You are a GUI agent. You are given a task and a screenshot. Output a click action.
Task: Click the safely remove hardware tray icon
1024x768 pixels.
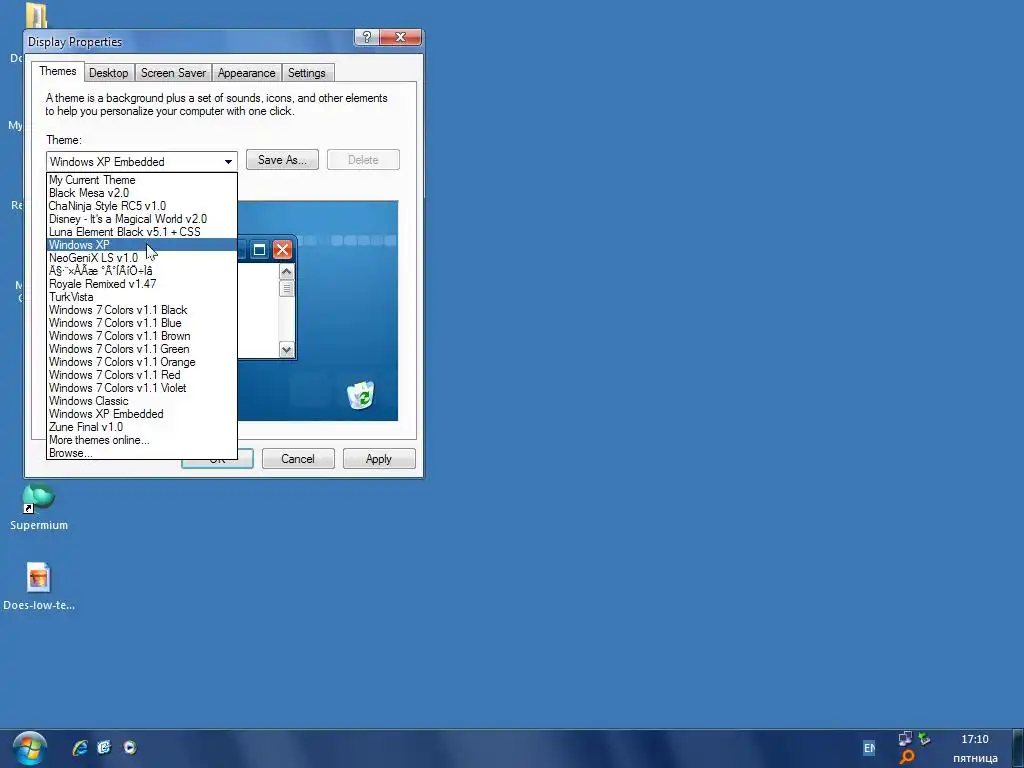(924, 739)
